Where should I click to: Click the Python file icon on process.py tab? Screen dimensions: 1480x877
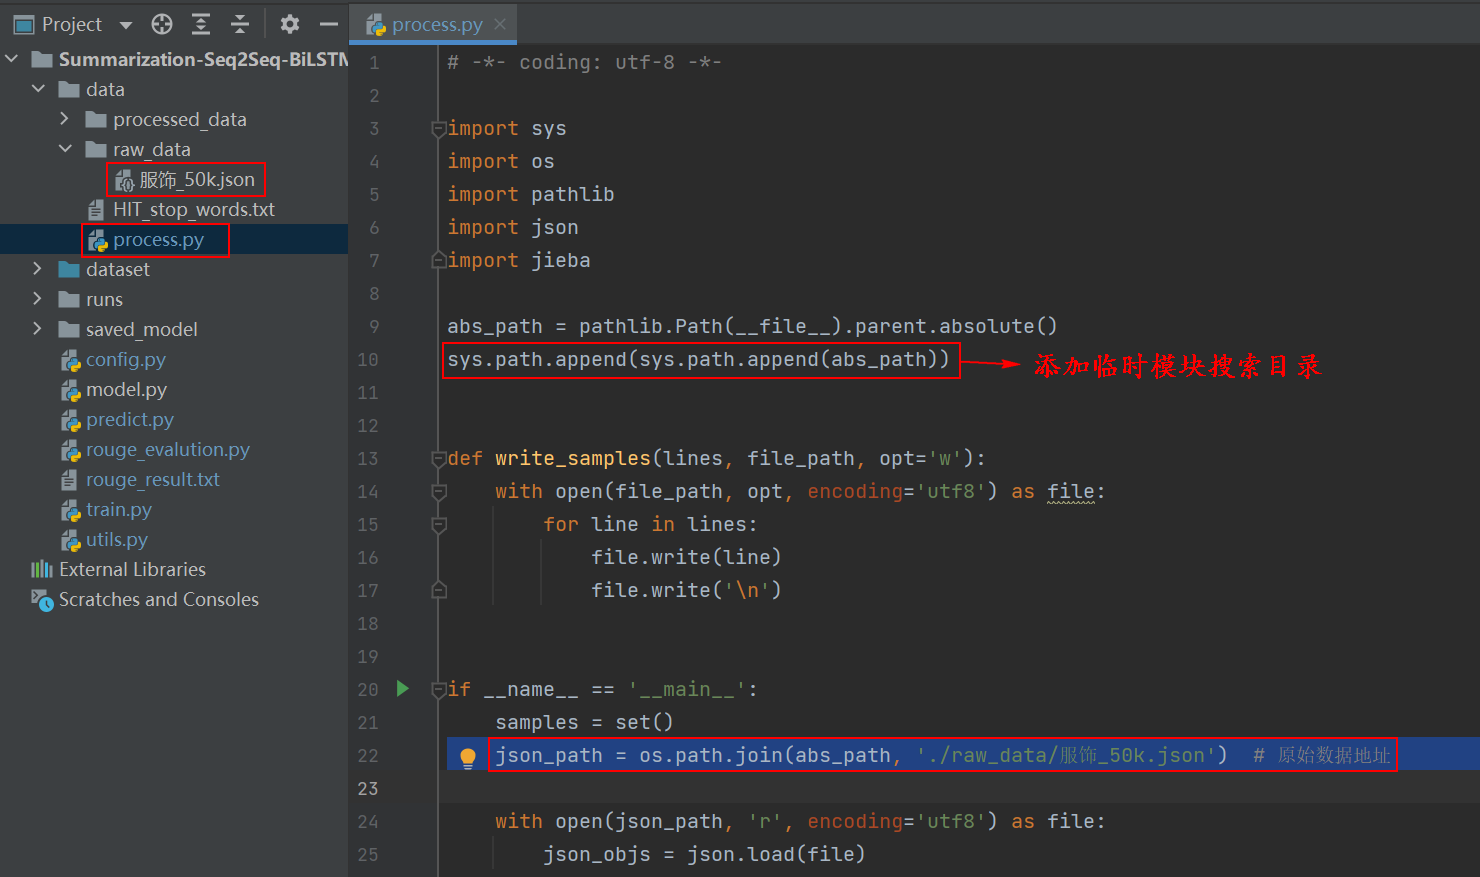[377, 24]
